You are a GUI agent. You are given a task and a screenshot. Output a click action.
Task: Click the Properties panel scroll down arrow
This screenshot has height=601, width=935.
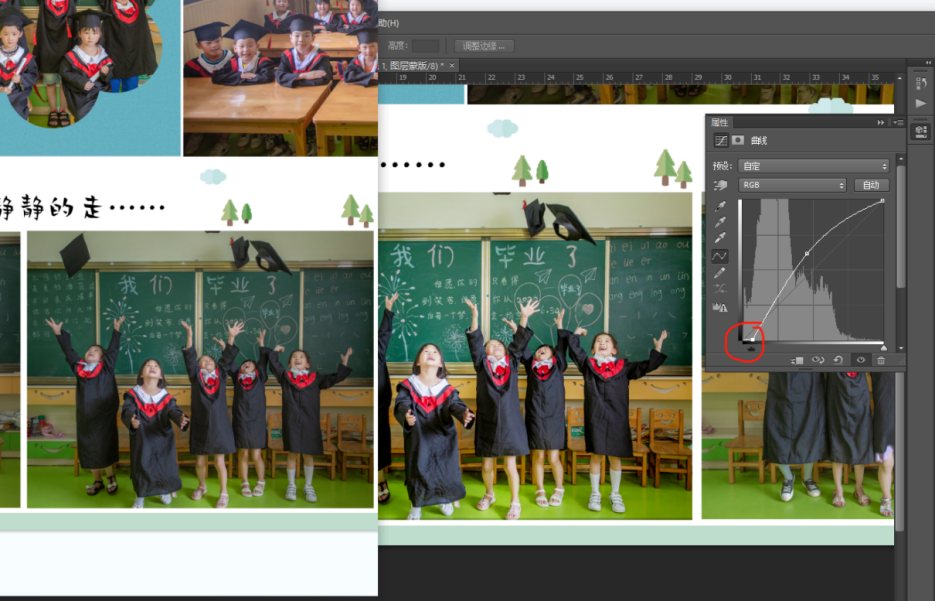(x=900, y=348)
